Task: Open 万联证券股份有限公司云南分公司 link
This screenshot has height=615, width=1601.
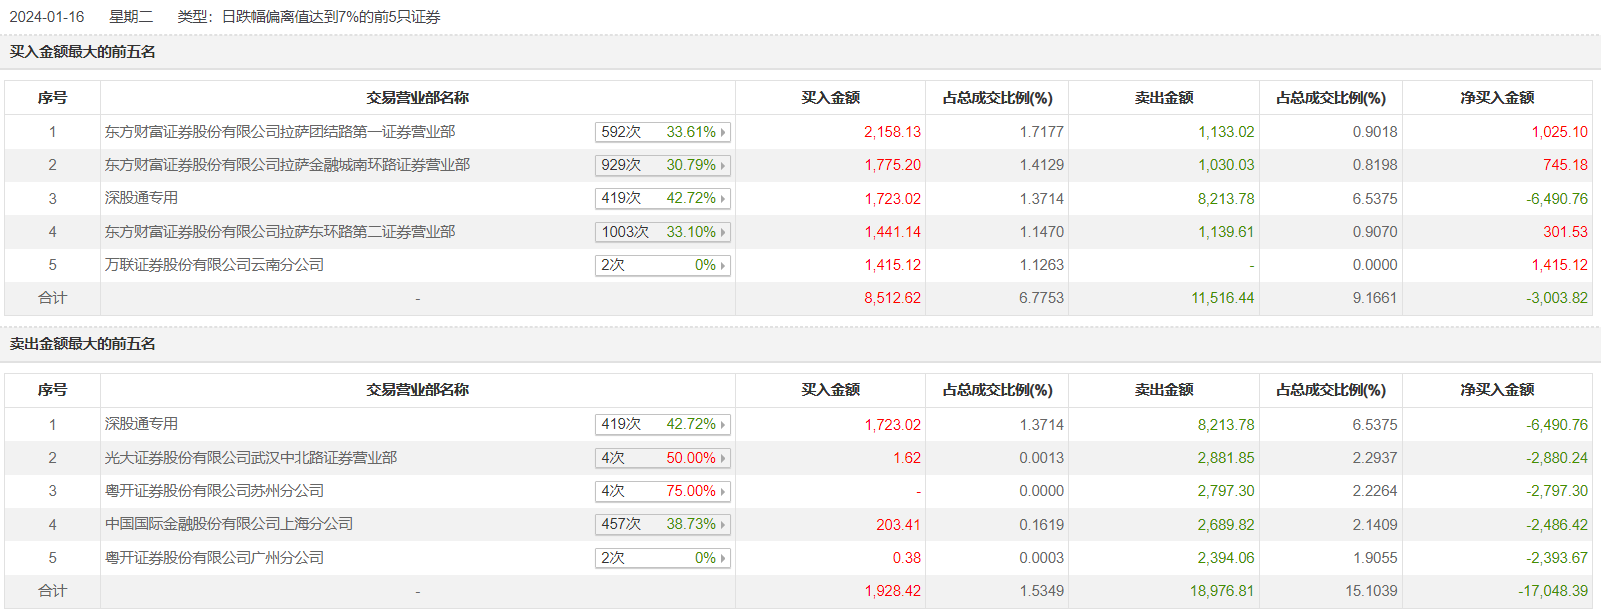Action: point(214,265)
